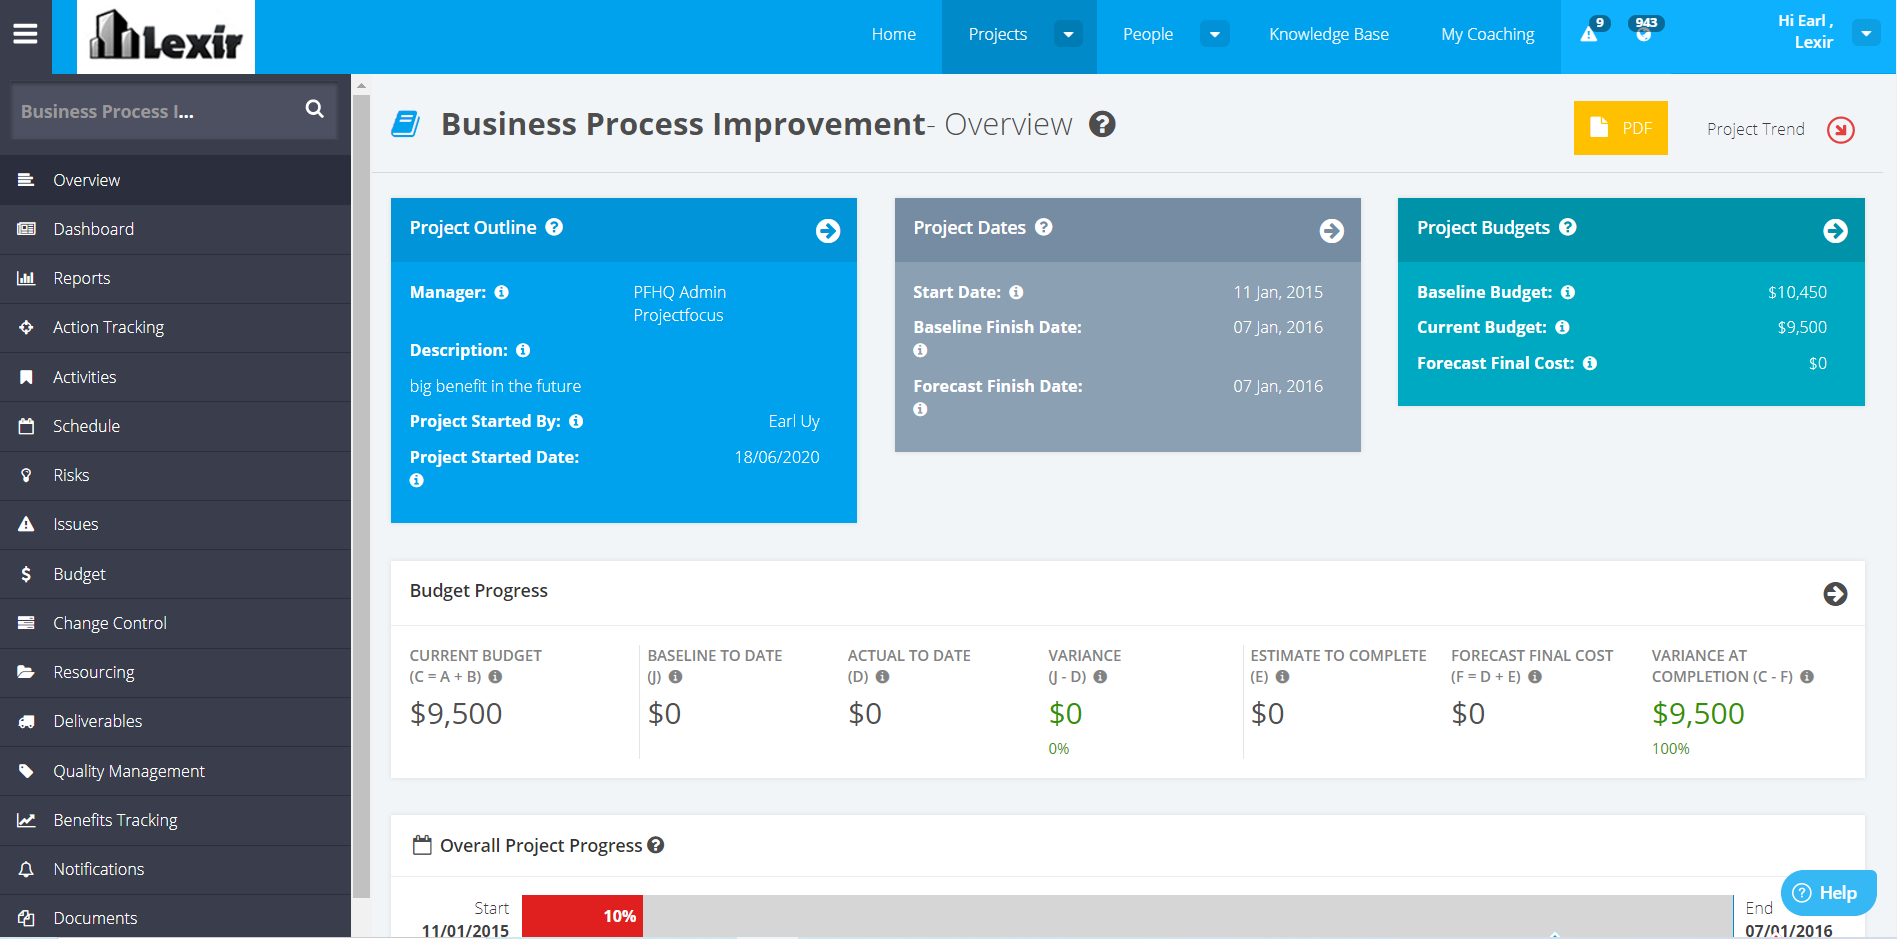Open Activities in sidebar
The image size is (1897, 939).
[175, 377]
